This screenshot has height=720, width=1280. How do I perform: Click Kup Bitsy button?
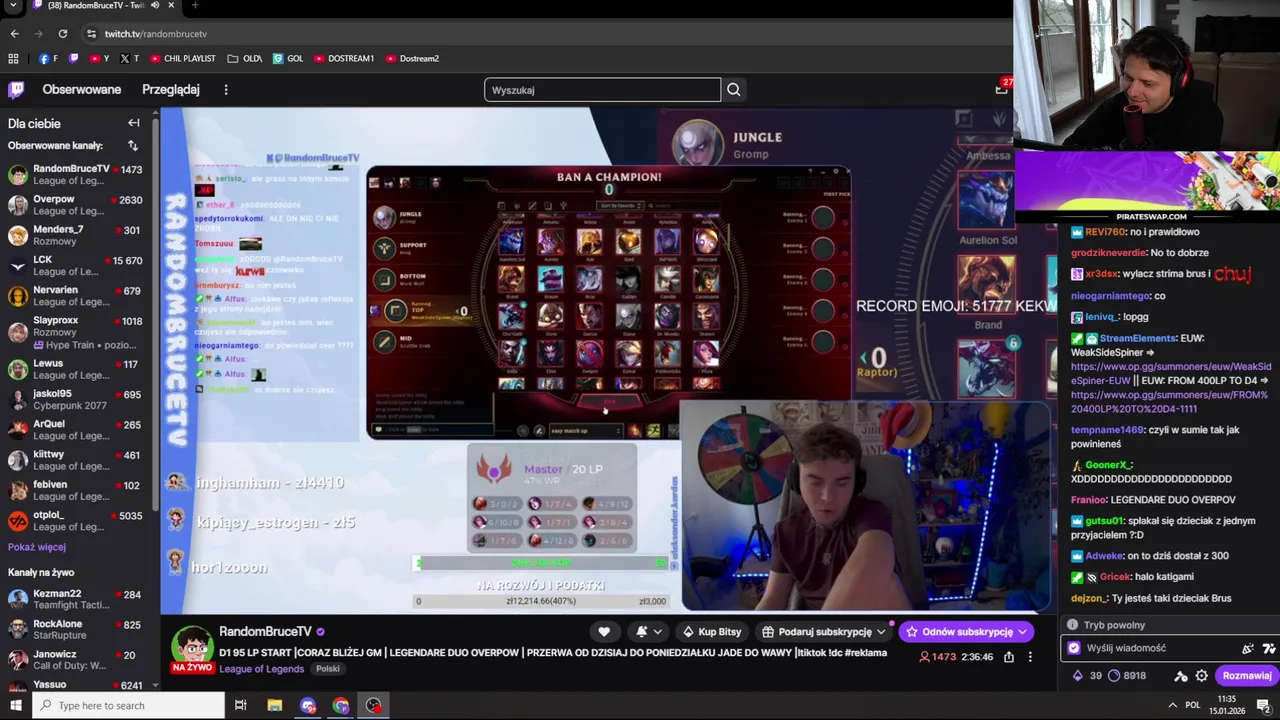[x=712, y=632]
